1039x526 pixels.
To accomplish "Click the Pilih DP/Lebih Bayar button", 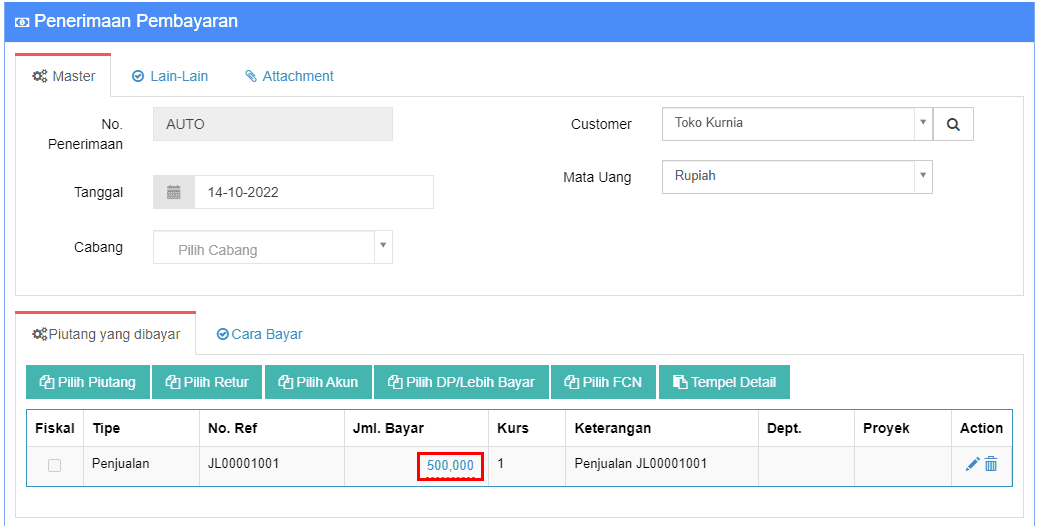I will pyautogui.click(x=461, y=382).
